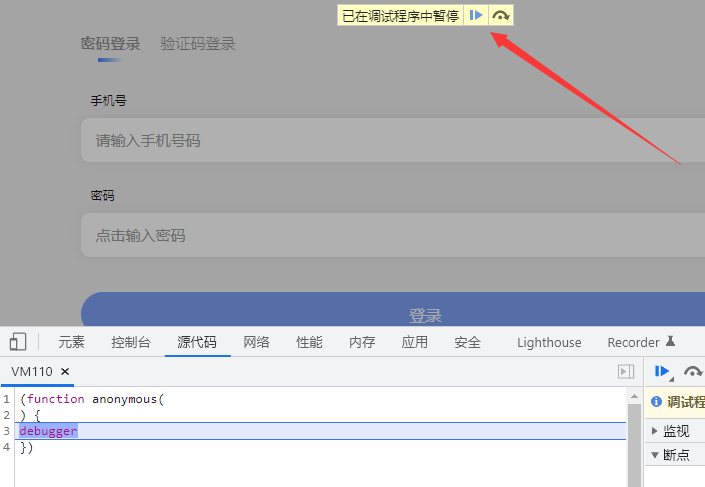
Task: Step over next call in the paused overlay
Action: coord(500,16)
